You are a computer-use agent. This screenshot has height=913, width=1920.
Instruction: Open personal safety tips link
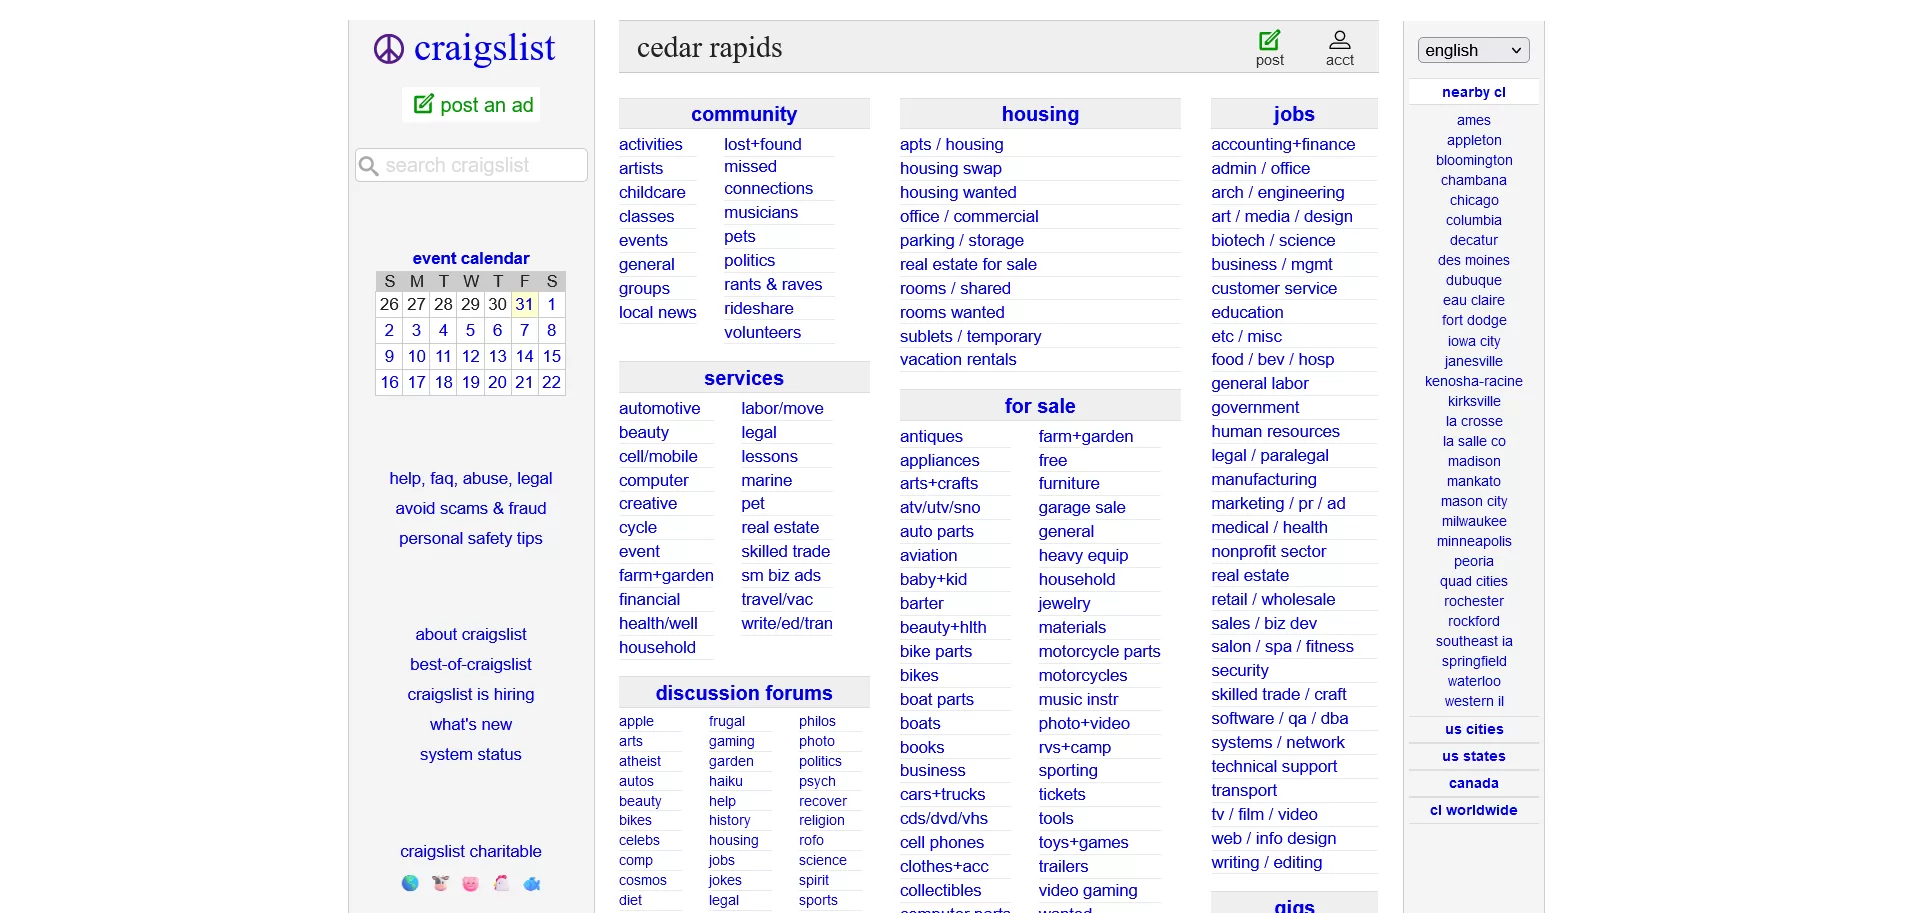coord(471,538)
